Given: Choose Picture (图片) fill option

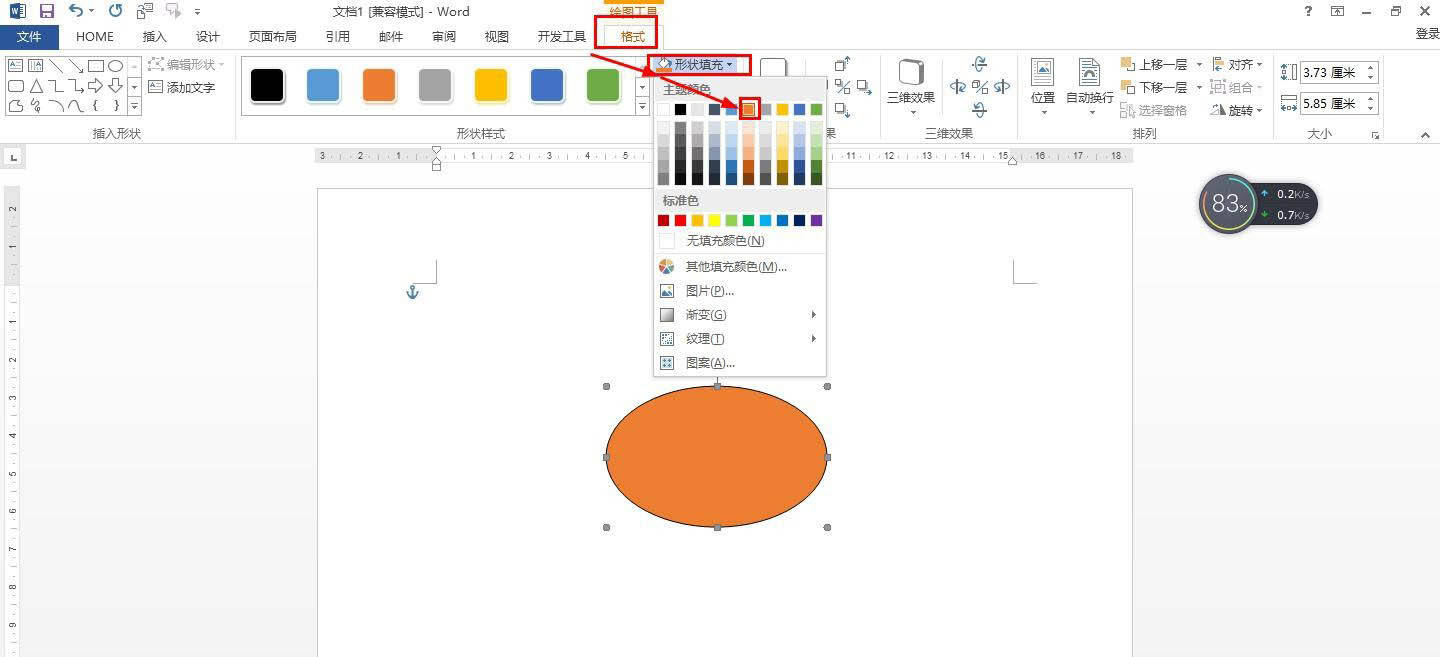Looking at the screenshot, I should point(740,291).
